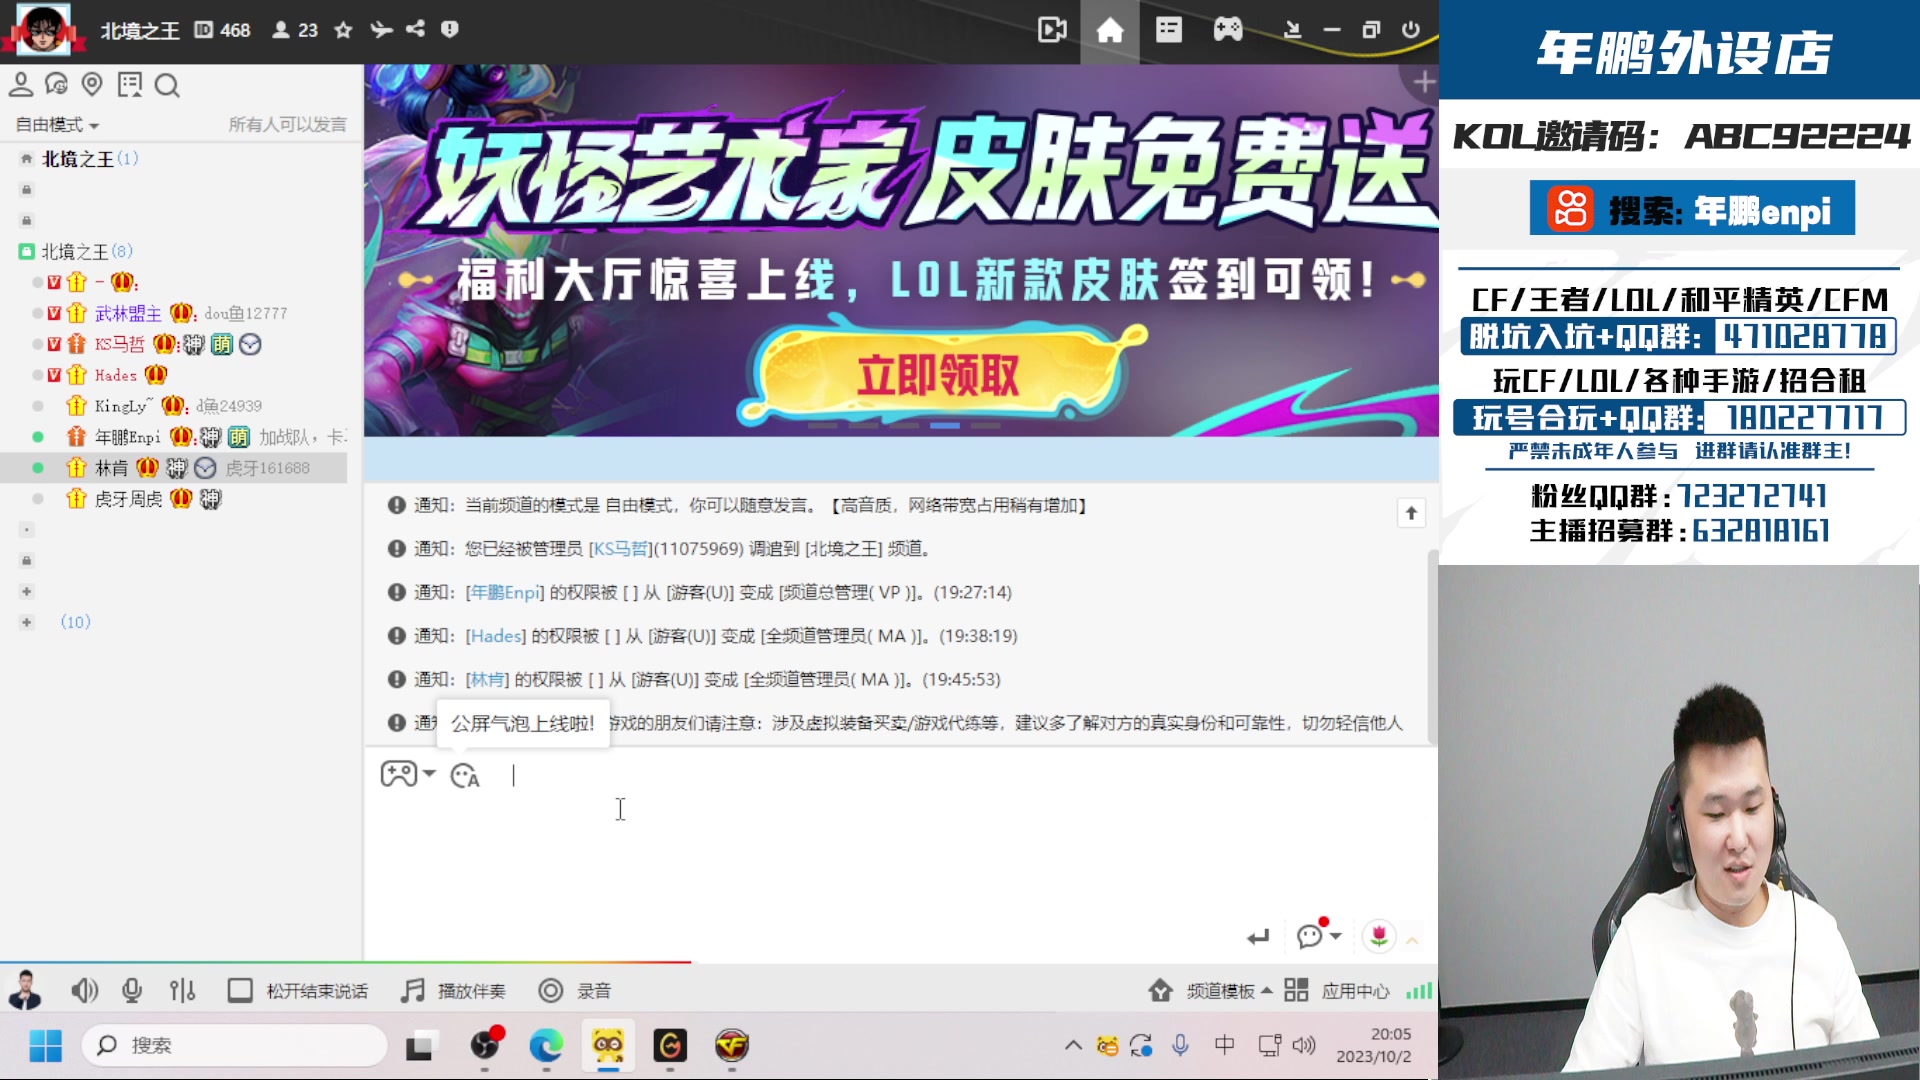Click the location pin icon in sidebar
The width and height of the screenshot is (1920, 1080).
click(92, 85)
